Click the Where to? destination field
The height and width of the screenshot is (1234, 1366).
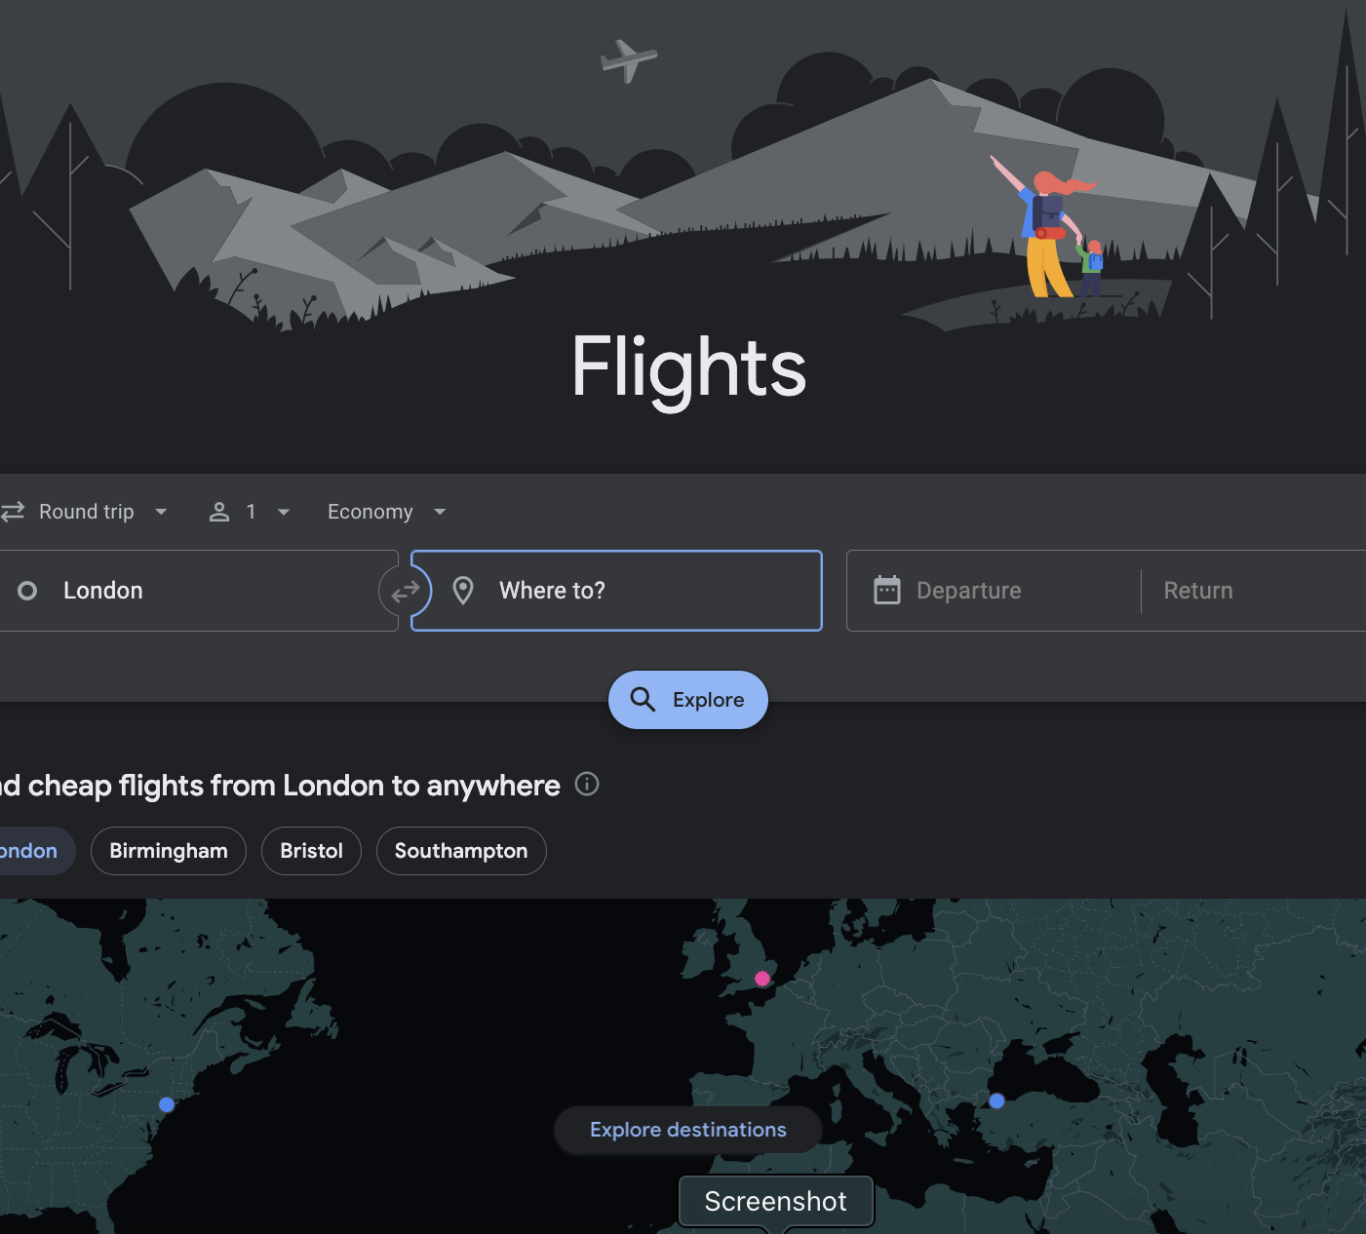[x=617, y=591]
